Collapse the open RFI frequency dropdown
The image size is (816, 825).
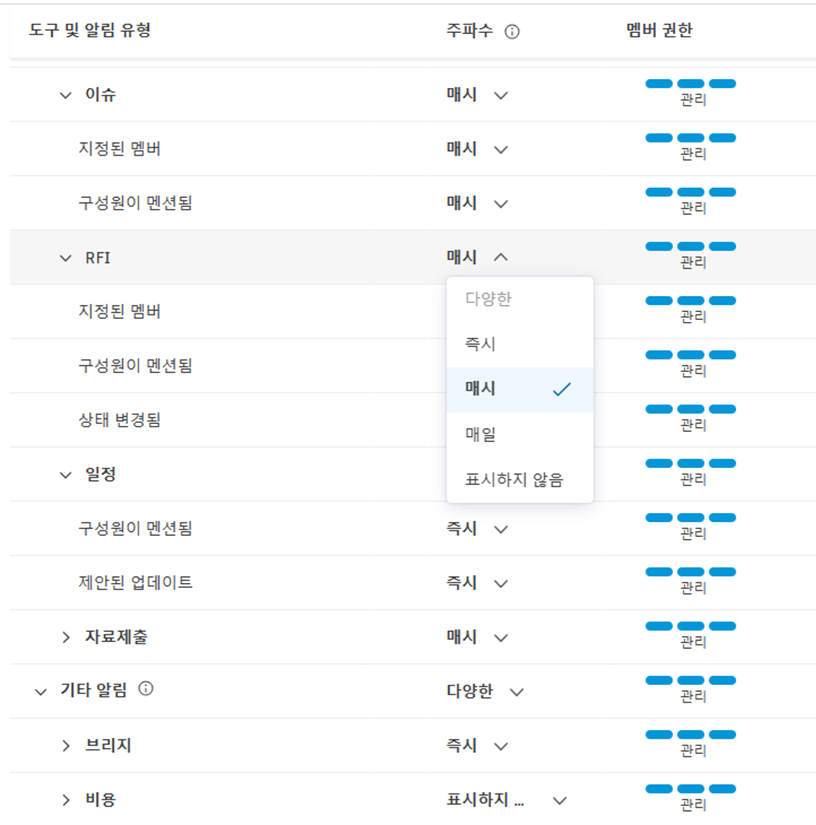(500, 257)
